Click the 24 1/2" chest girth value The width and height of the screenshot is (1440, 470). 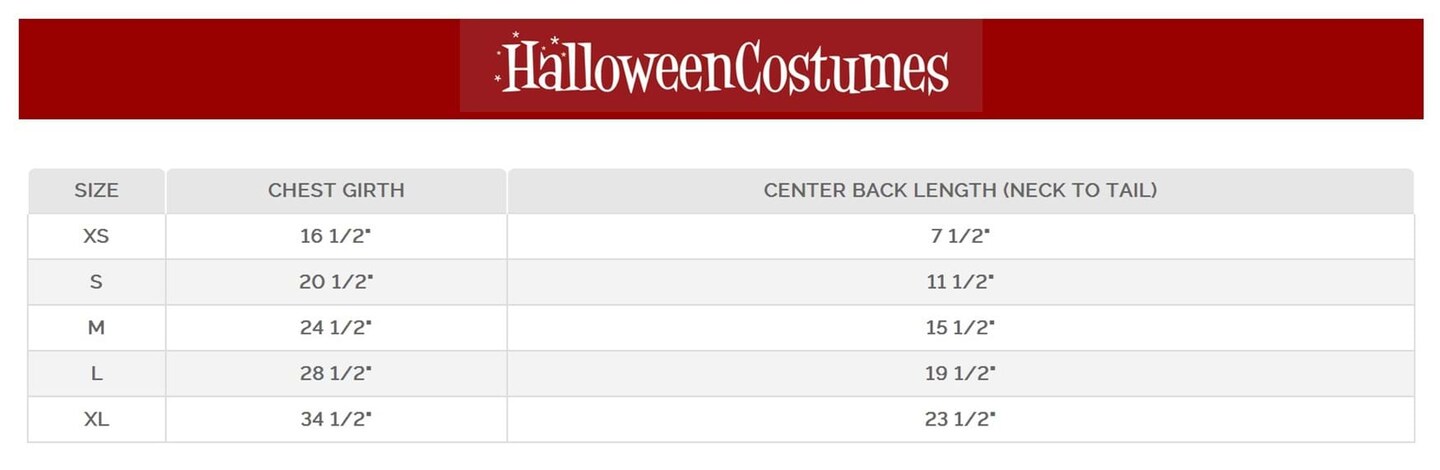pos(336,328)
